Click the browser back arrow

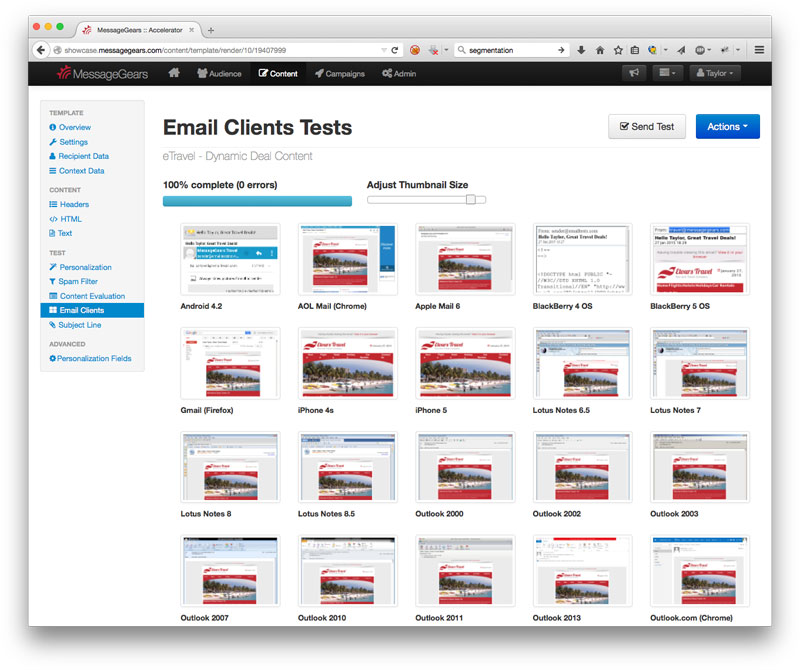coord(42,49)
